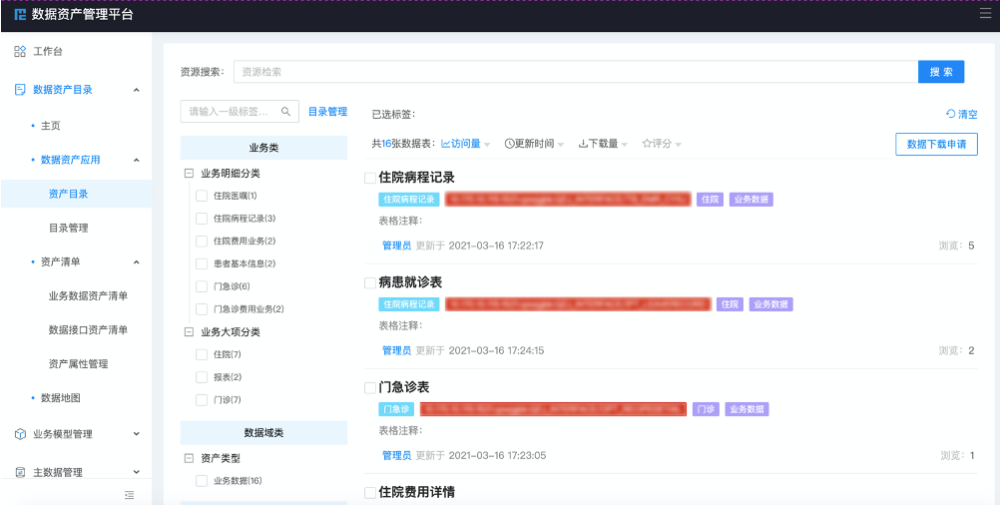This screenshot has width=1000, height=505.
Task: Click the 请输入一级标签 input field
Action: (x=240, y=112)
